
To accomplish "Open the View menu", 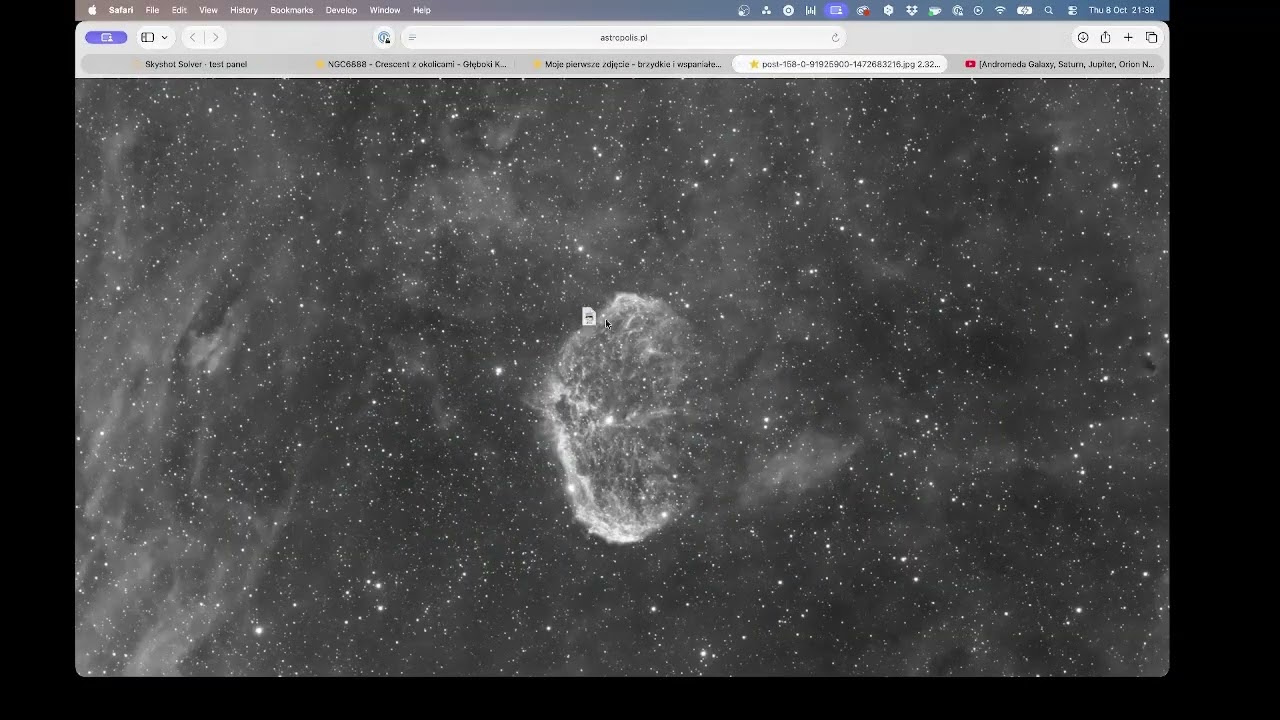I will click(x=208, y=10).
